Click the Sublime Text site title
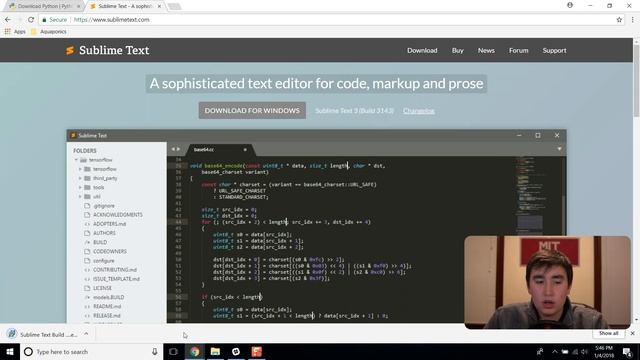This screenshot has height=360, width=640. [x=114, y=50]
